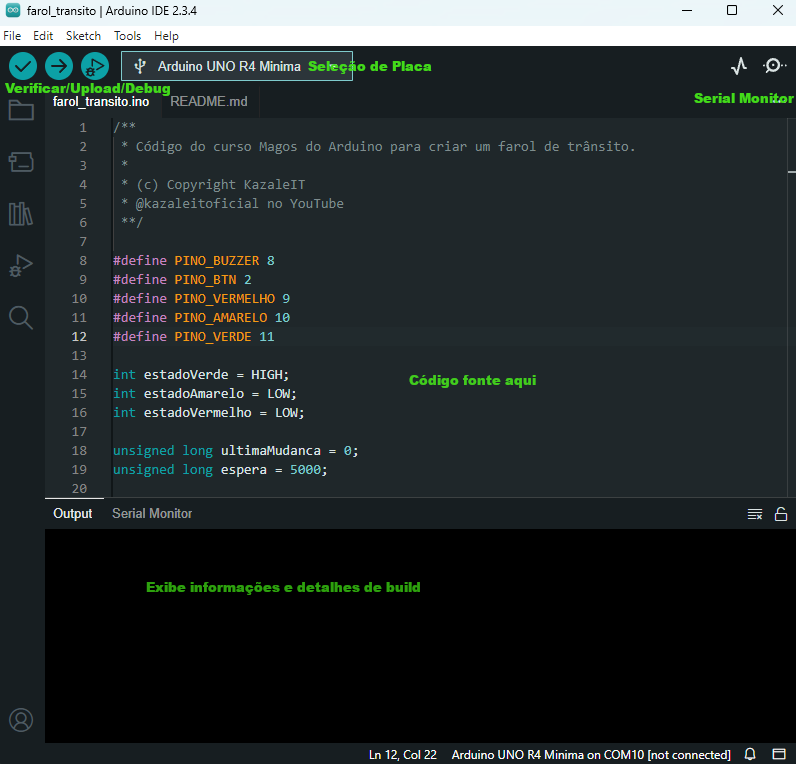
Task: Open the Boards Manager sidebar icon
Action: coord(21,162)
